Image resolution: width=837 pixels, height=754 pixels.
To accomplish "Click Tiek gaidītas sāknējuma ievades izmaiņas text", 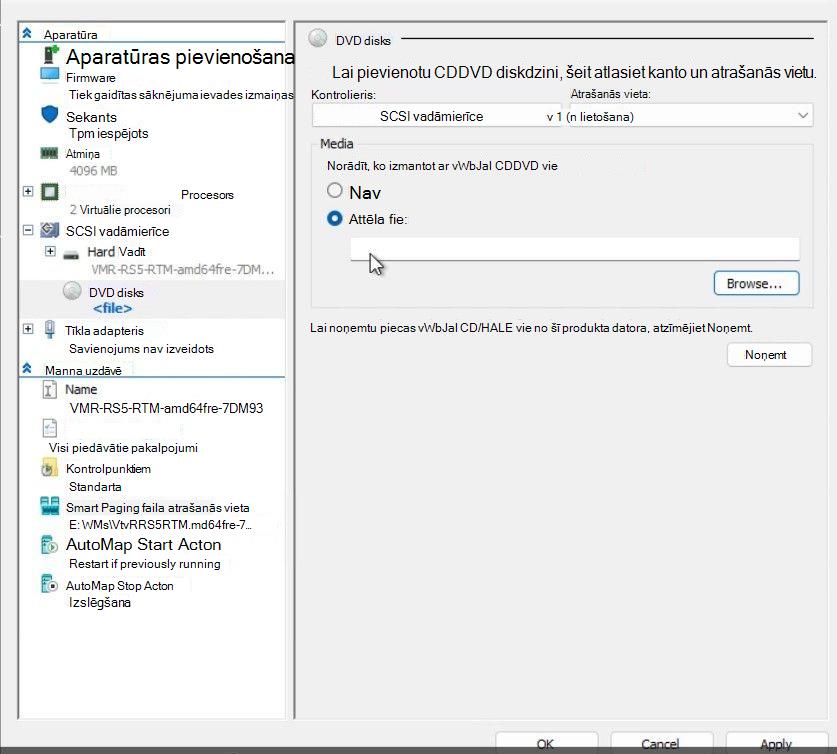I will [181, 95].
